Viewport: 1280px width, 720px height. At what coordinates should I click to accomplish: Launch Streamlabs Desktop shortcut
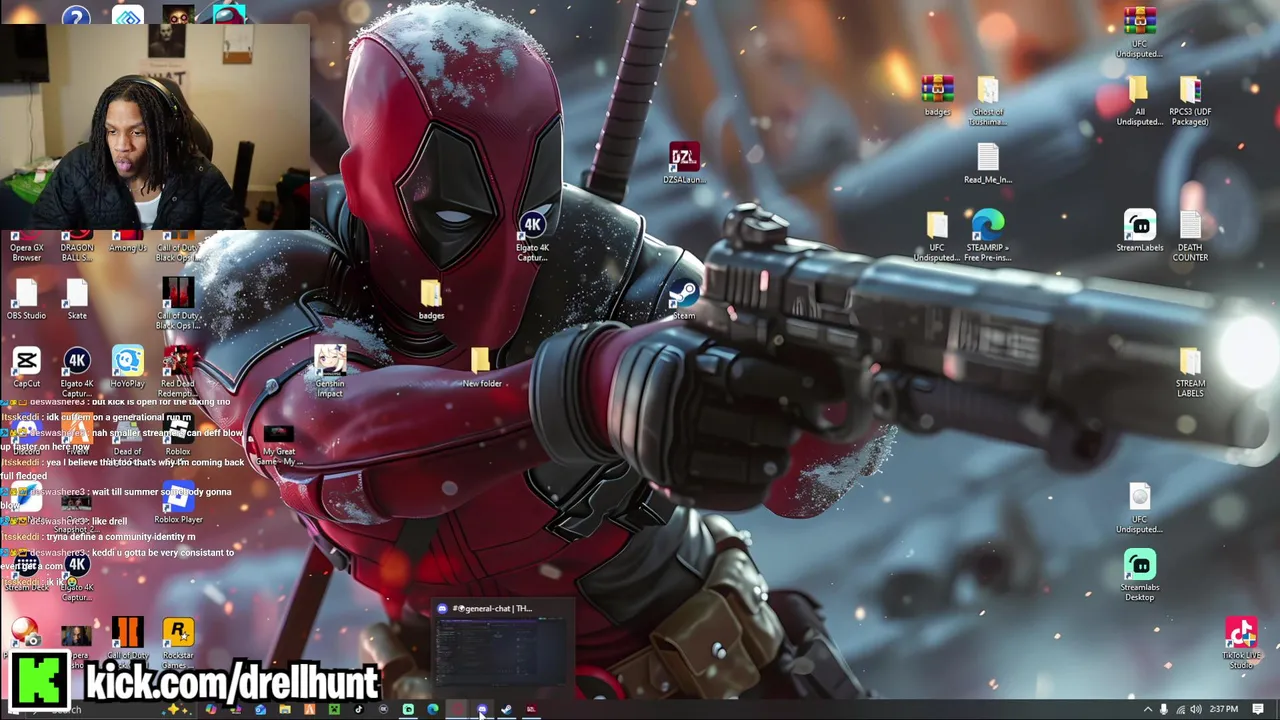1139,575
